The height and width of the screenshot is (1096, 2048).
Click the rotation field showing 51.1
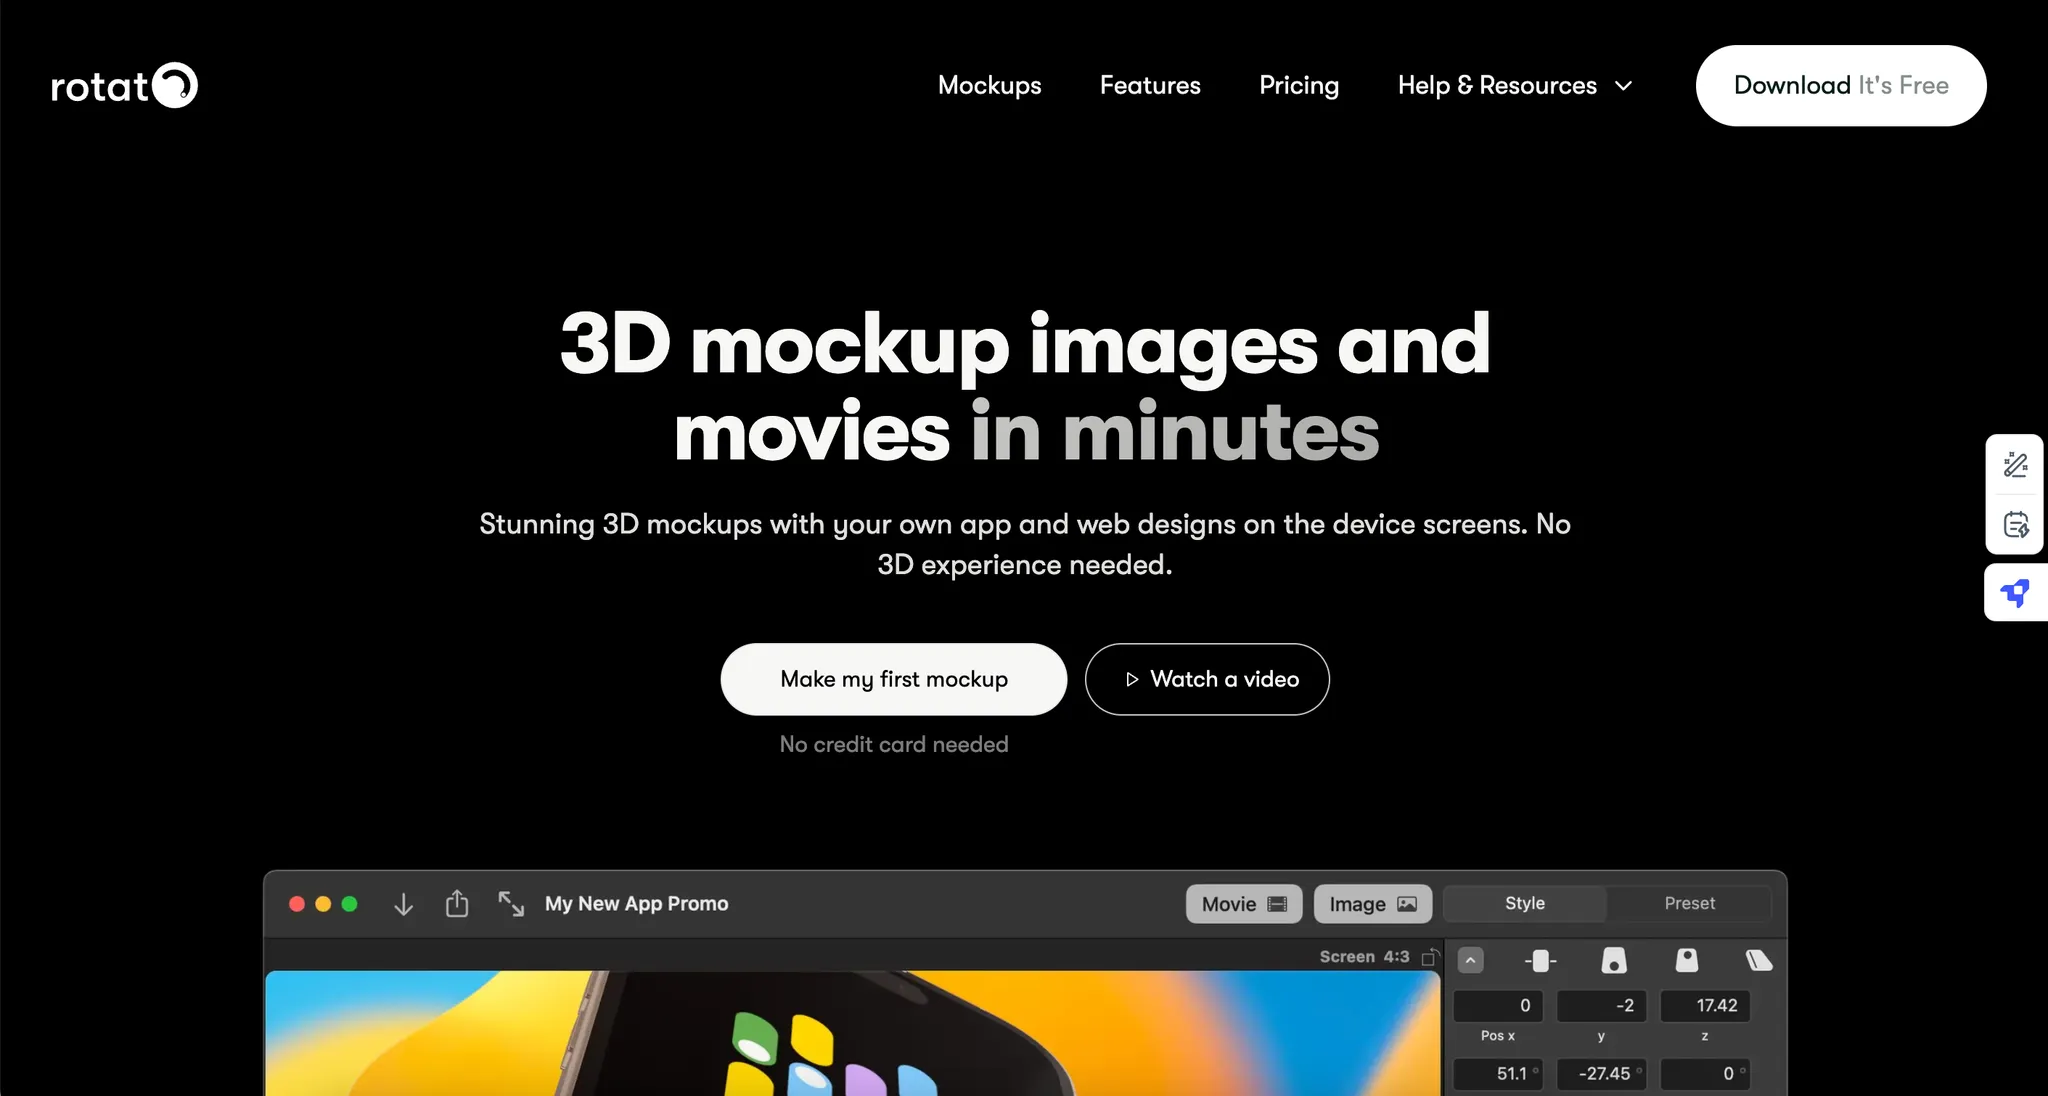click(1498, 1074)
